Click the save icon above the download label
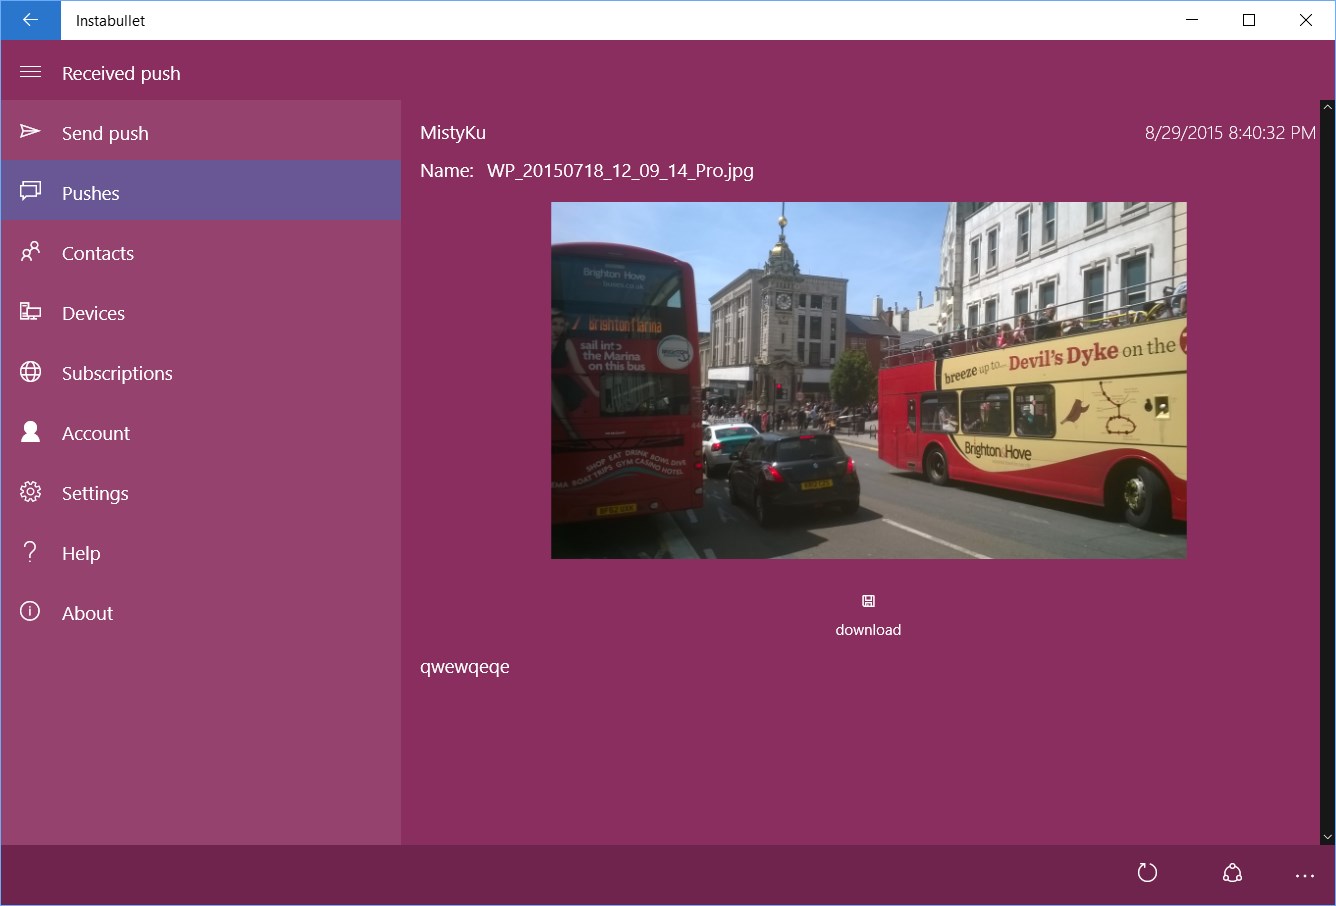The height and width of the screenshot is (906, 1336). coord(867,601)
